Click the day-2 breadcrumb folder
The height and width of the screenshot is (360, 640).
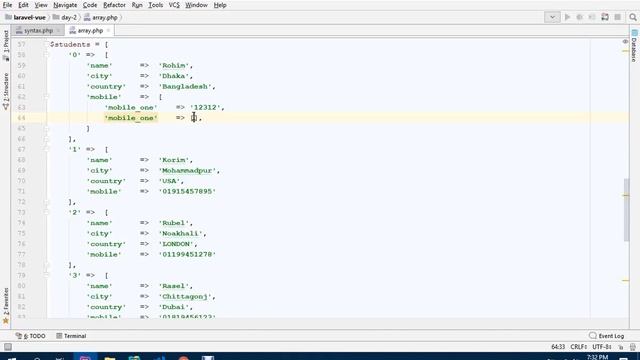tap(64, 18)
